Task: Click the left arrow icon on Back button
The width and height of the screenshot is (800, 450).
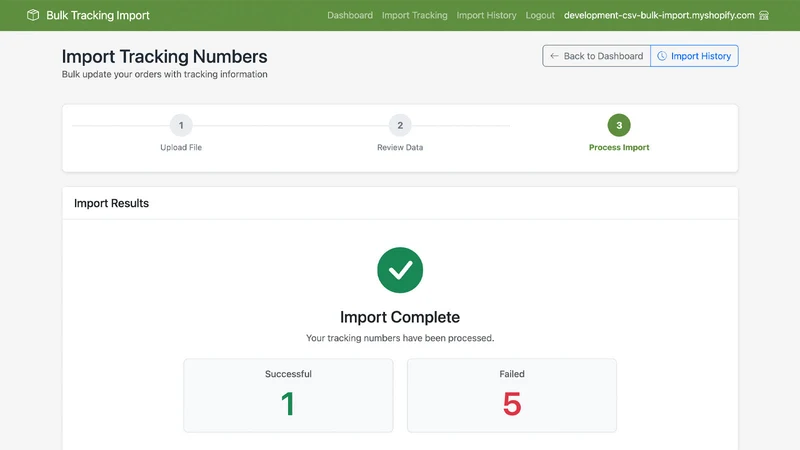Action: [555, 56]
